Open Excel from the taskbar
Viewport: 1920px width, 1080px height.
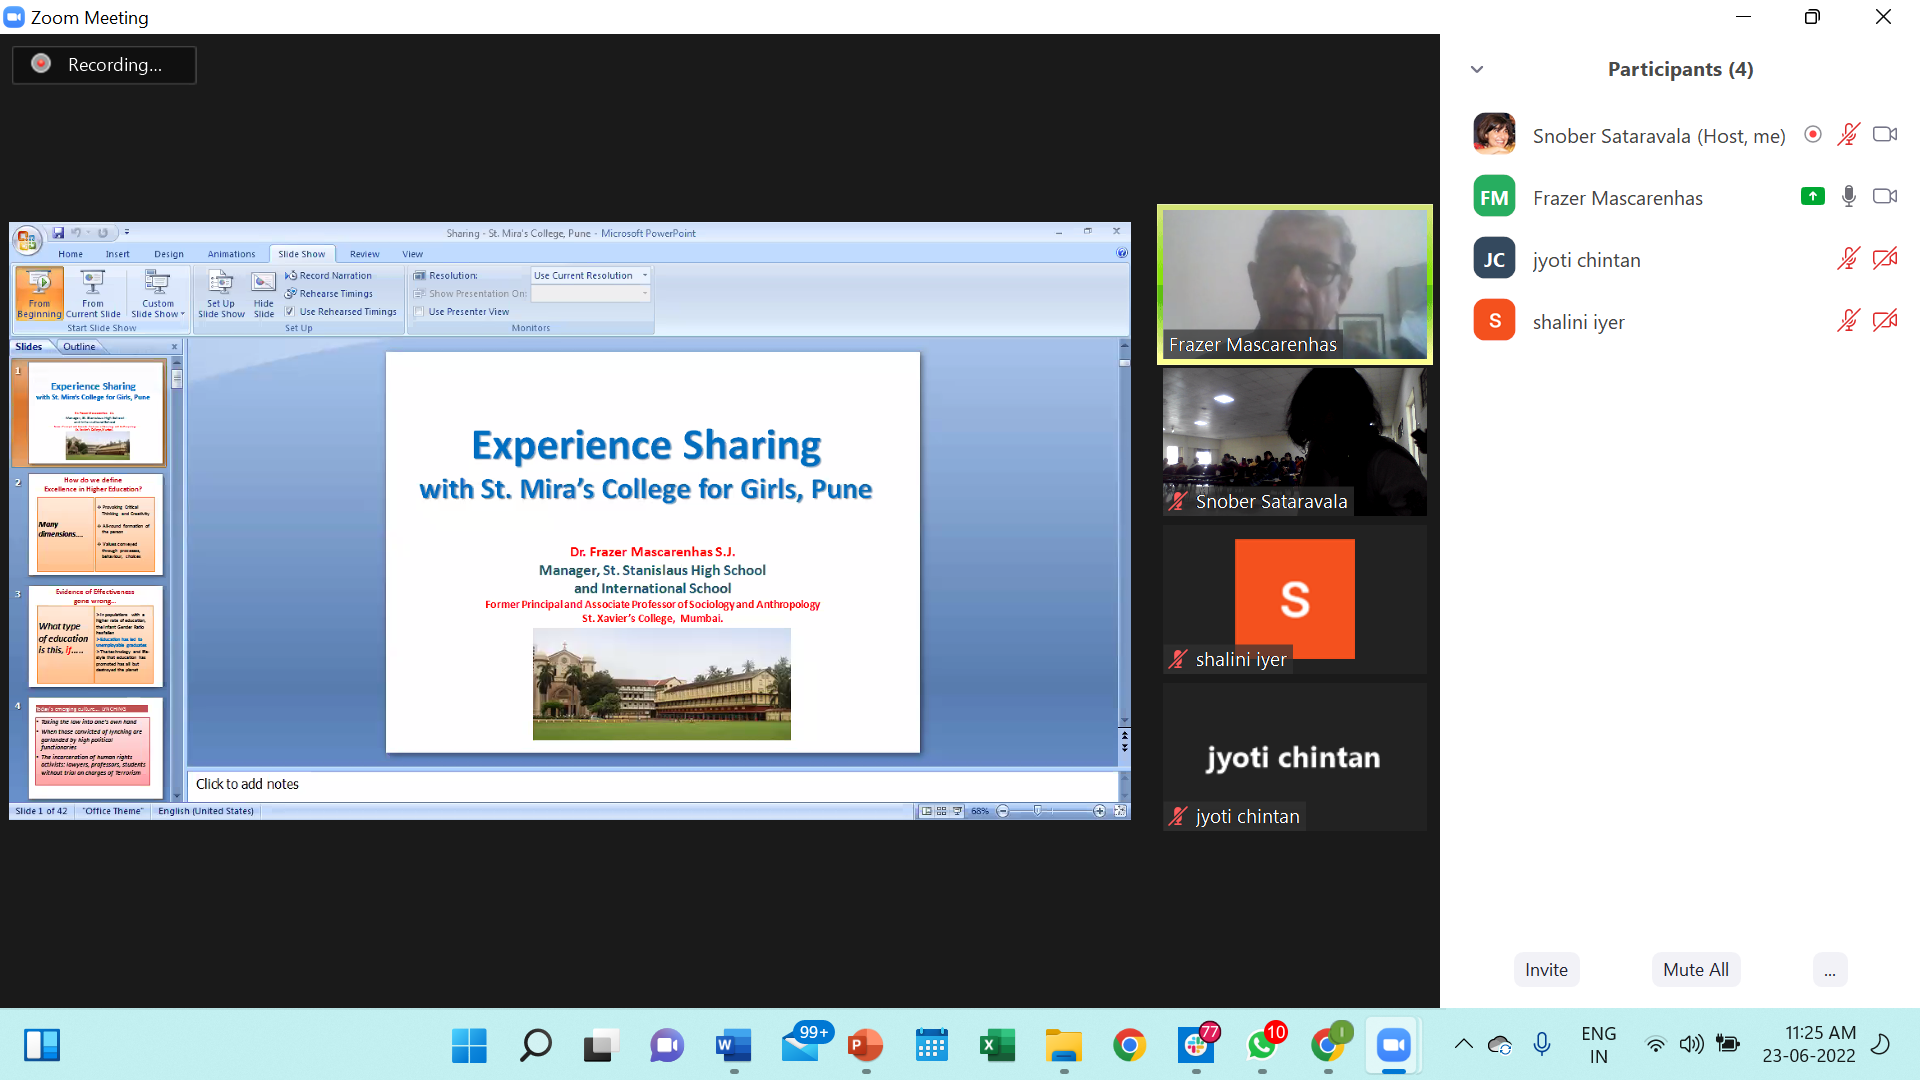pos(997,1046)
